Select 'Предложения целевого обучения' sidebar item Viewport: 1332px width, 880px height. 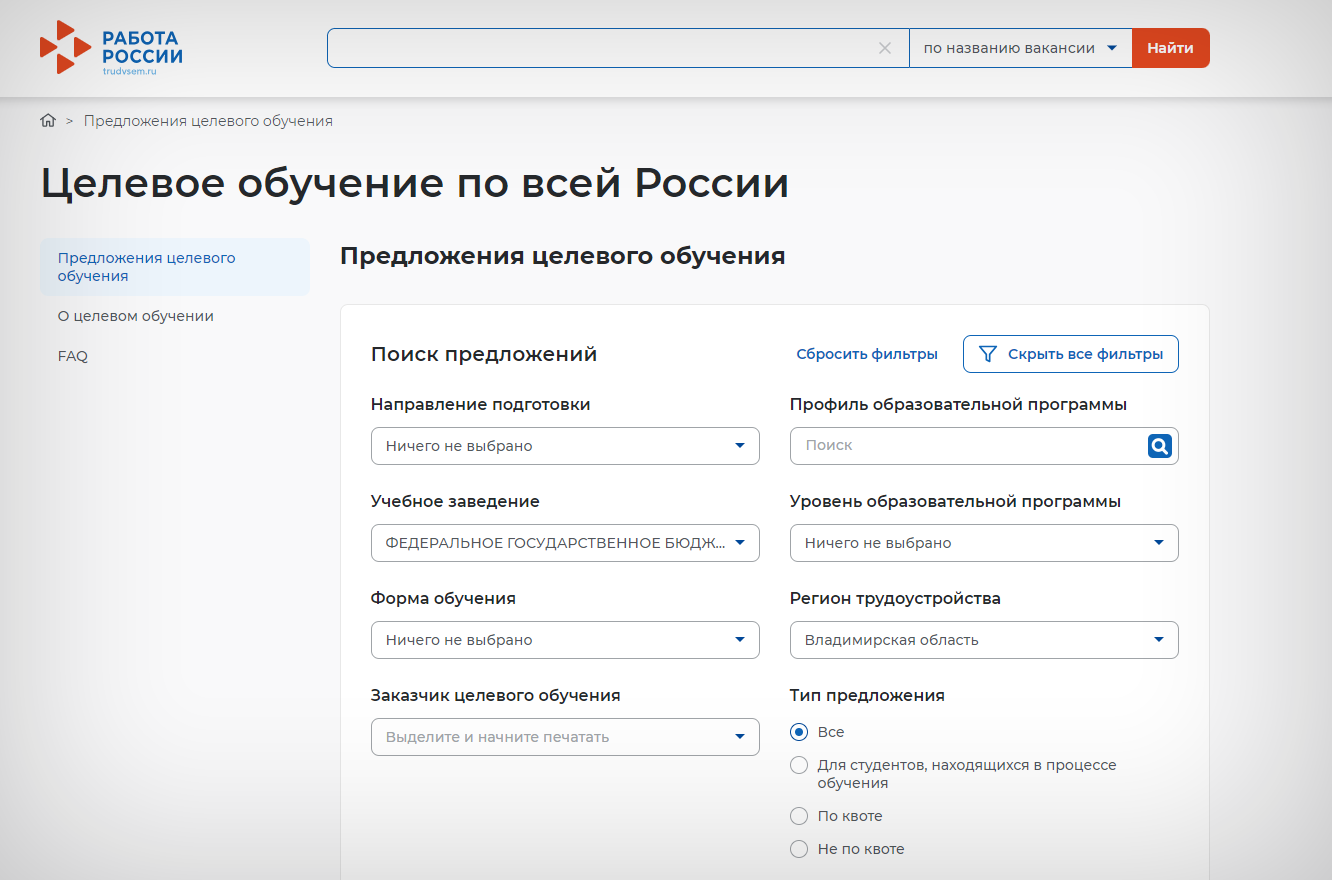coord(175,267)
